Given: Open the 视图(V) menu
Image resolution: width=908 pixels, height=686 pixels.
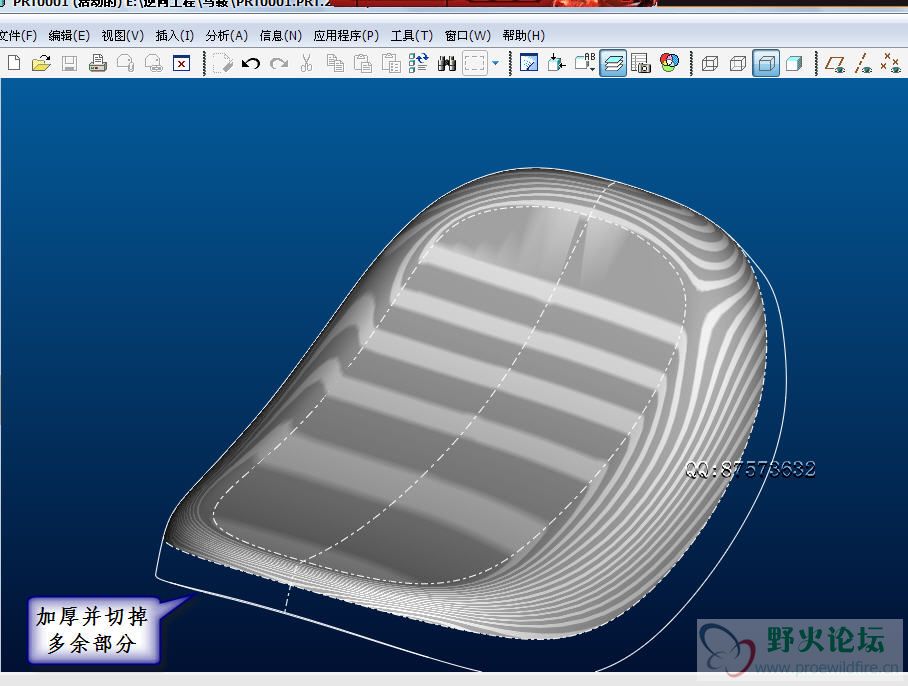Looking at the screenshot, I should (123, 36).
